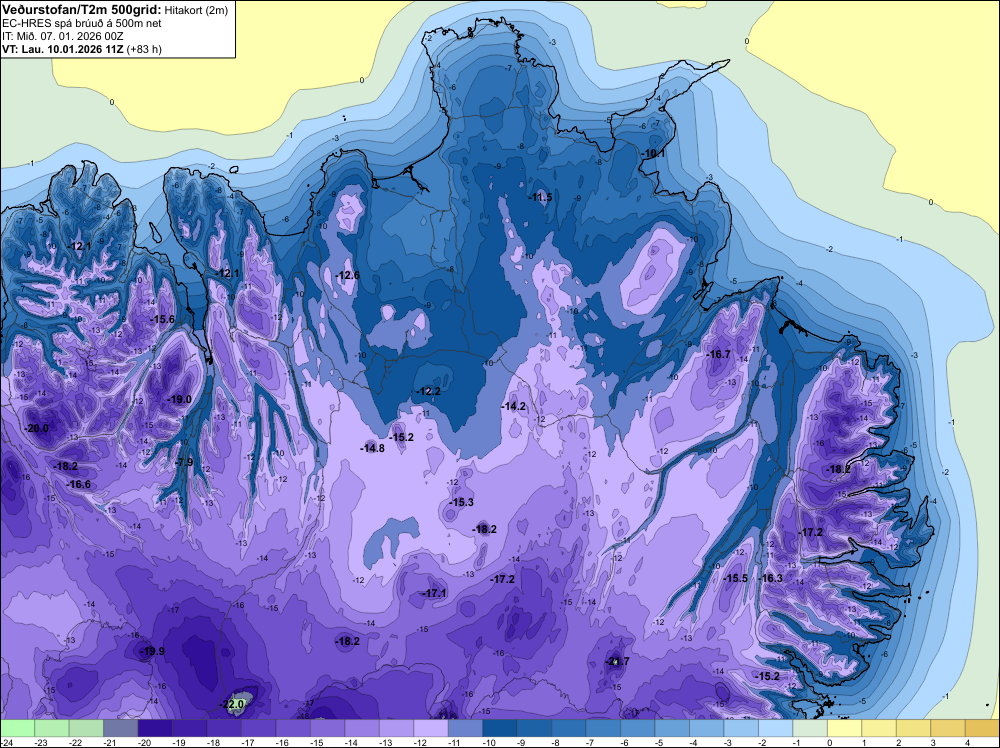Select the 'EC-HRES spá brúuð á 500m net' line
This screenshot has height=748, width=1000.
[x=82, y=24]
